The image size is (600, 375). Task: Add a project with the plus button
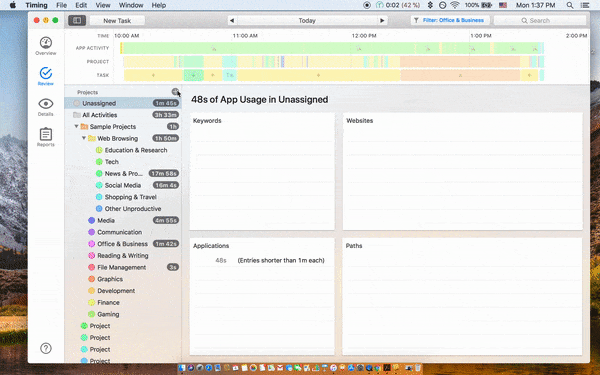[x=175, y=91]
